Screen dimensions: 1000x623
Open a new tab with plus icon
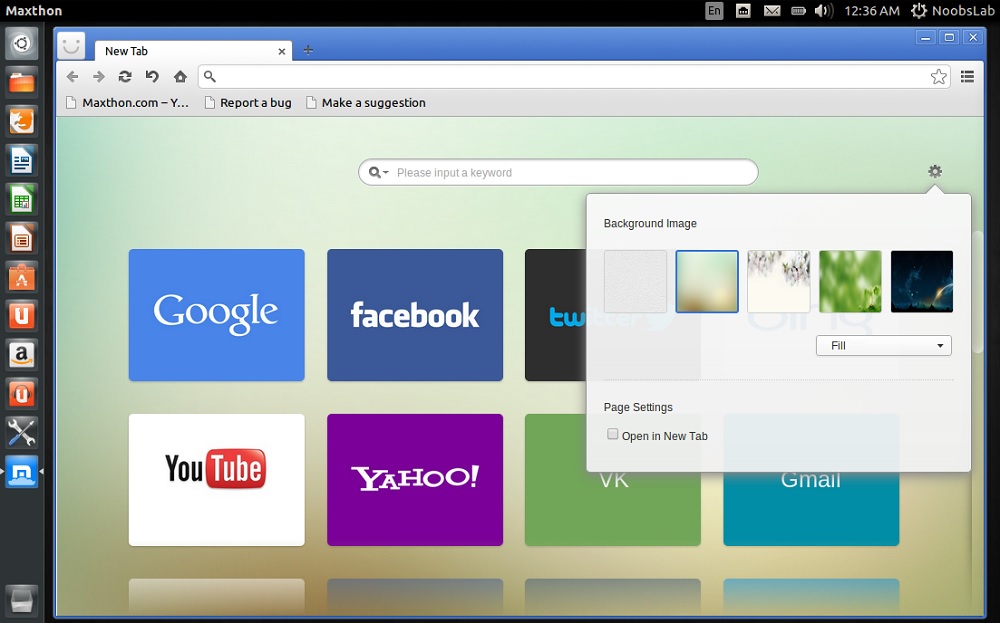pyautogui.click(x=308, y=50)
